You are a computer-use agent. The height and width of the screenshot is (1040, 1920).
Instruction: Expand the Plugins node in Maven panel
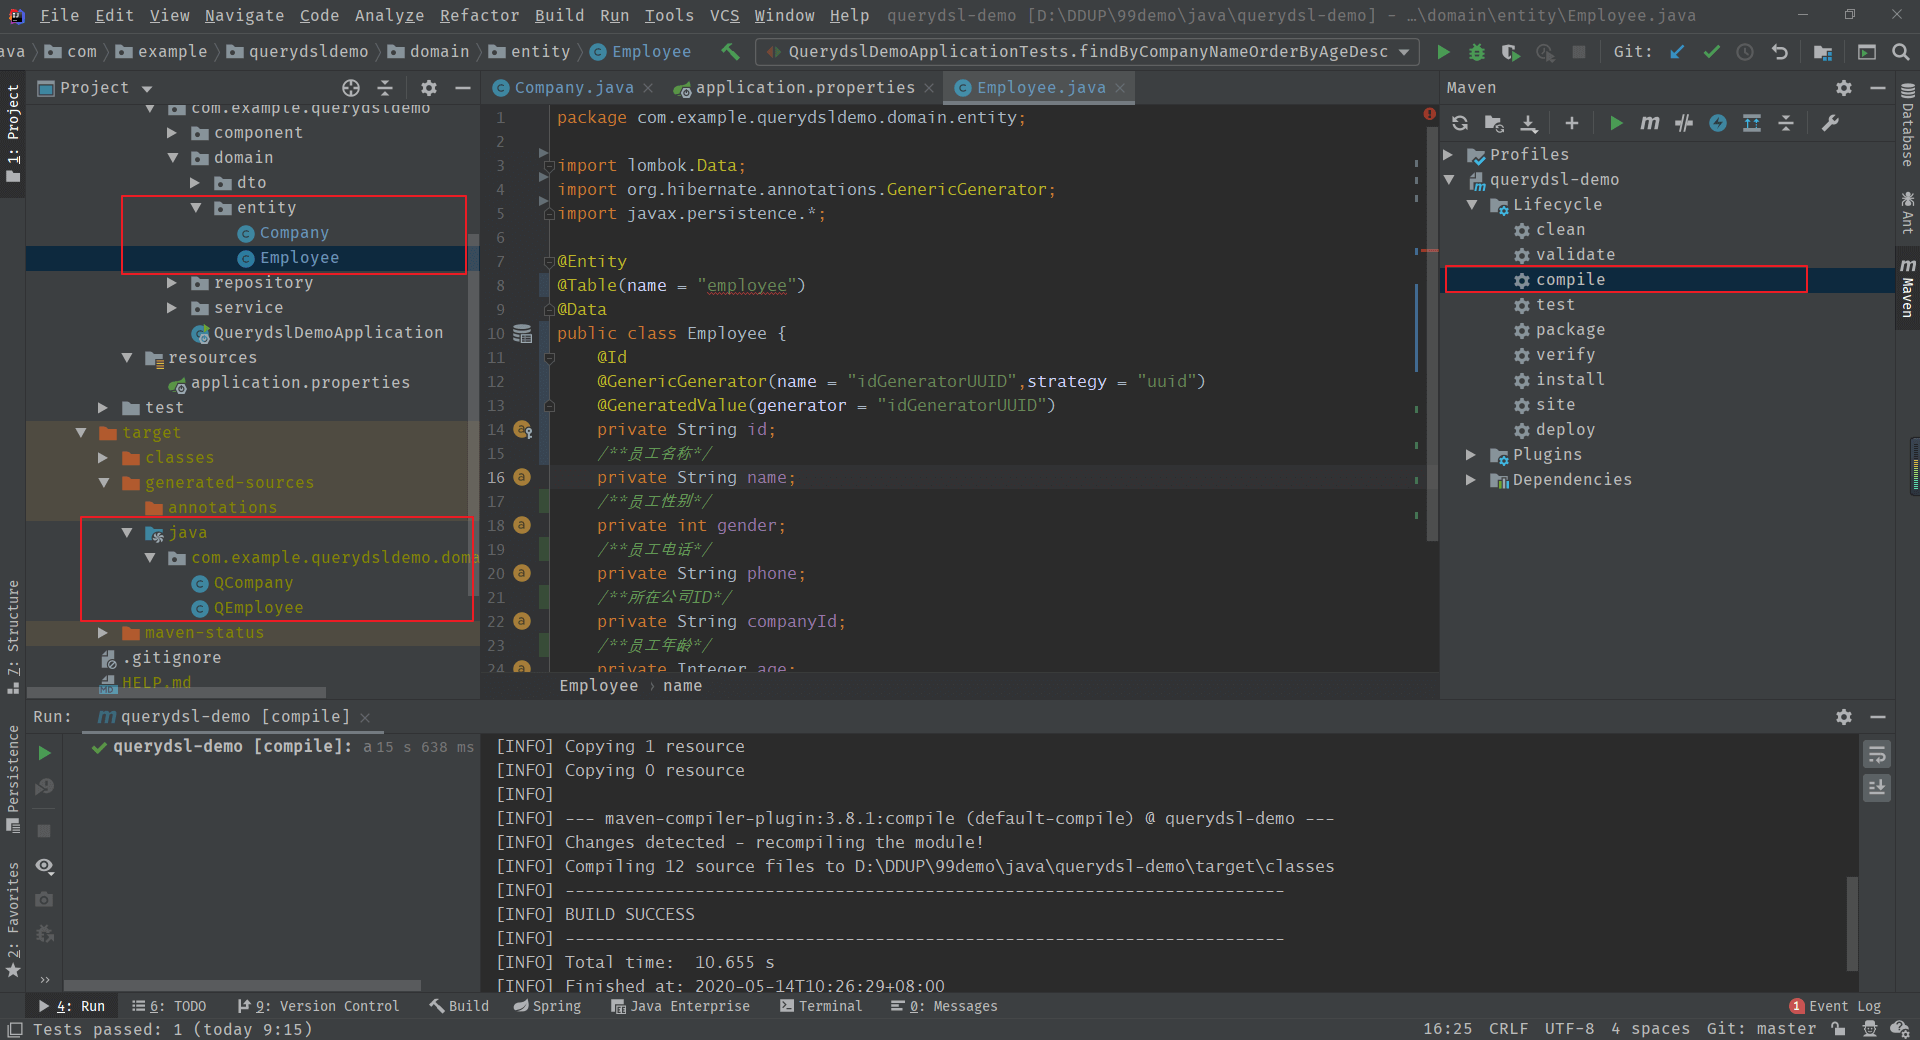pos(1471,455)
